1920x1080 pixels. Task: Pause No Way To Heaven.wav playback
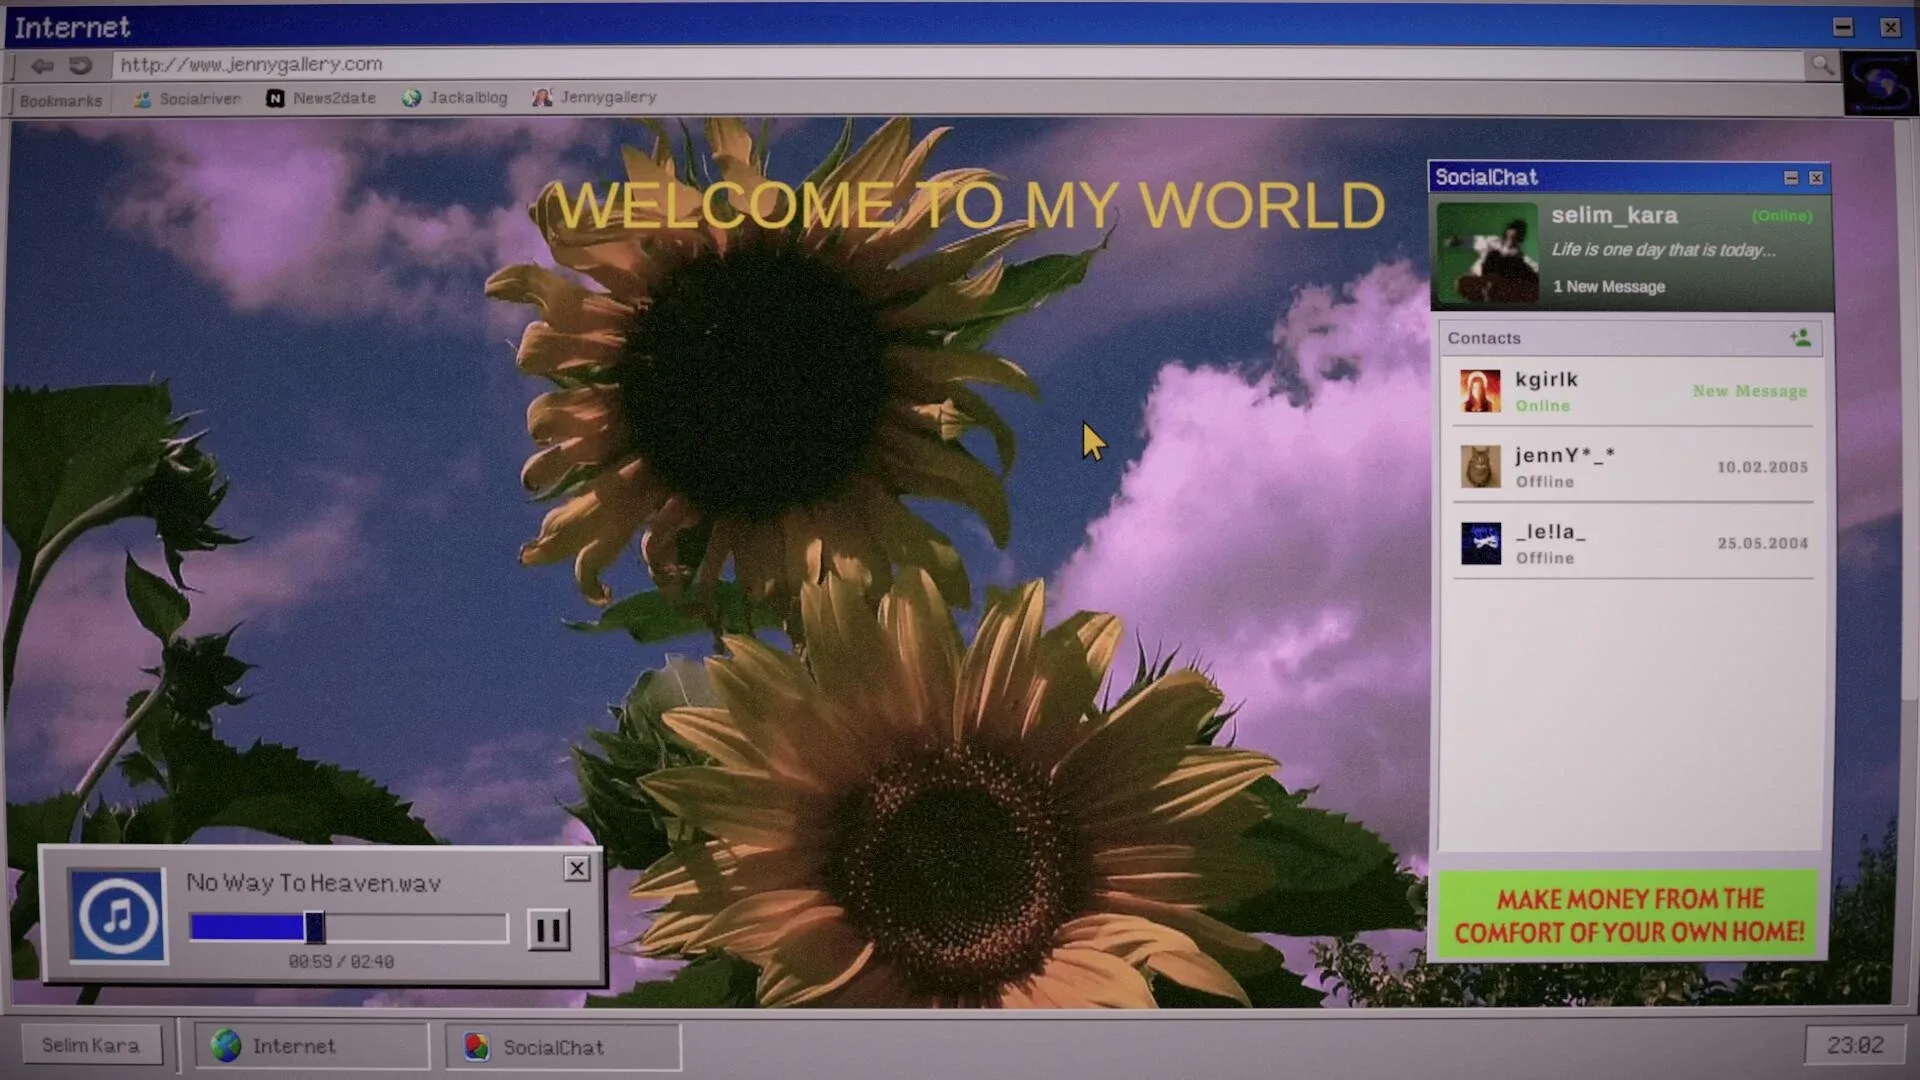(548, 929)
